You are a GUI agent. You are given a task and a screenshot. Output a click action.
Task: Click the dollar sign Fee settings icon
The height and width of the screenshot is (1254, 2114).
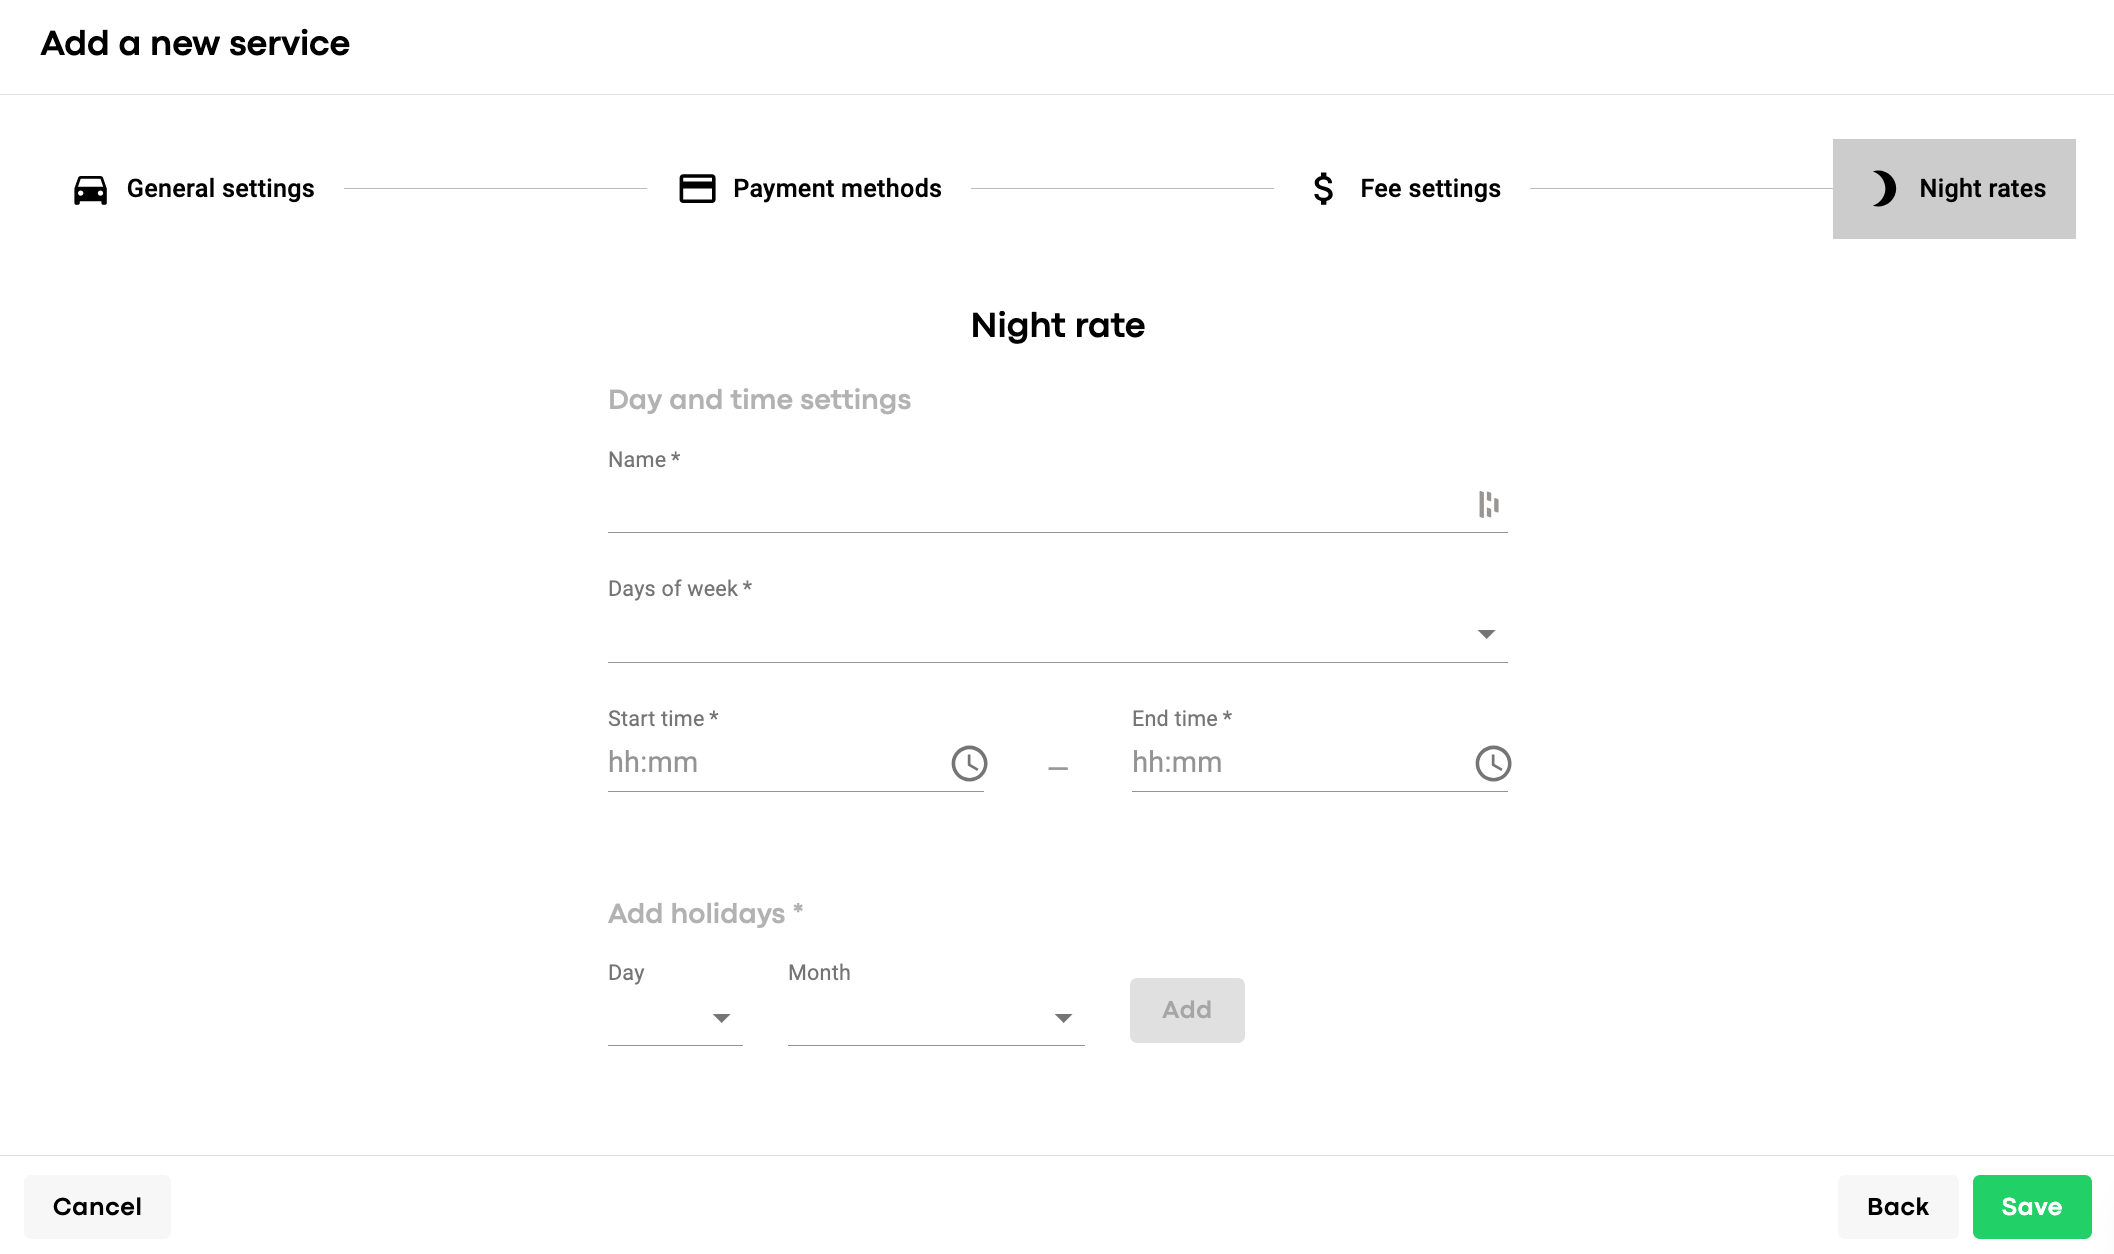(1323, 189)
